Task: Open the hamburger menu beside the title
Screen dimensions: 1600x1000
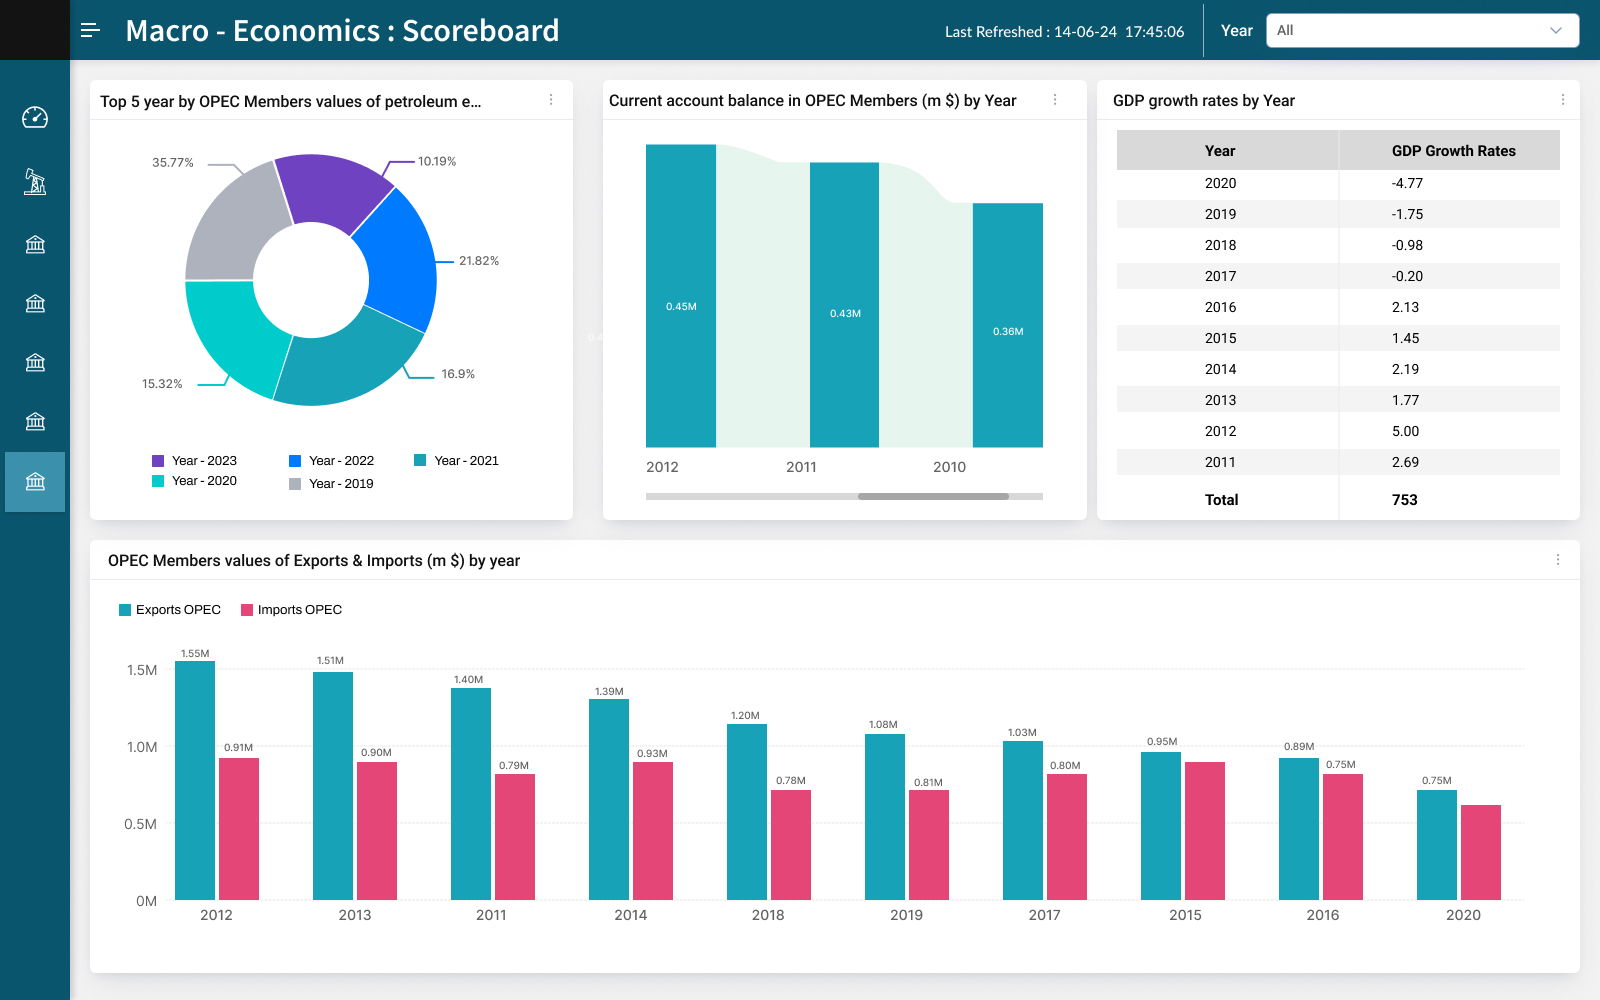Action: click(x=90, y=30)
